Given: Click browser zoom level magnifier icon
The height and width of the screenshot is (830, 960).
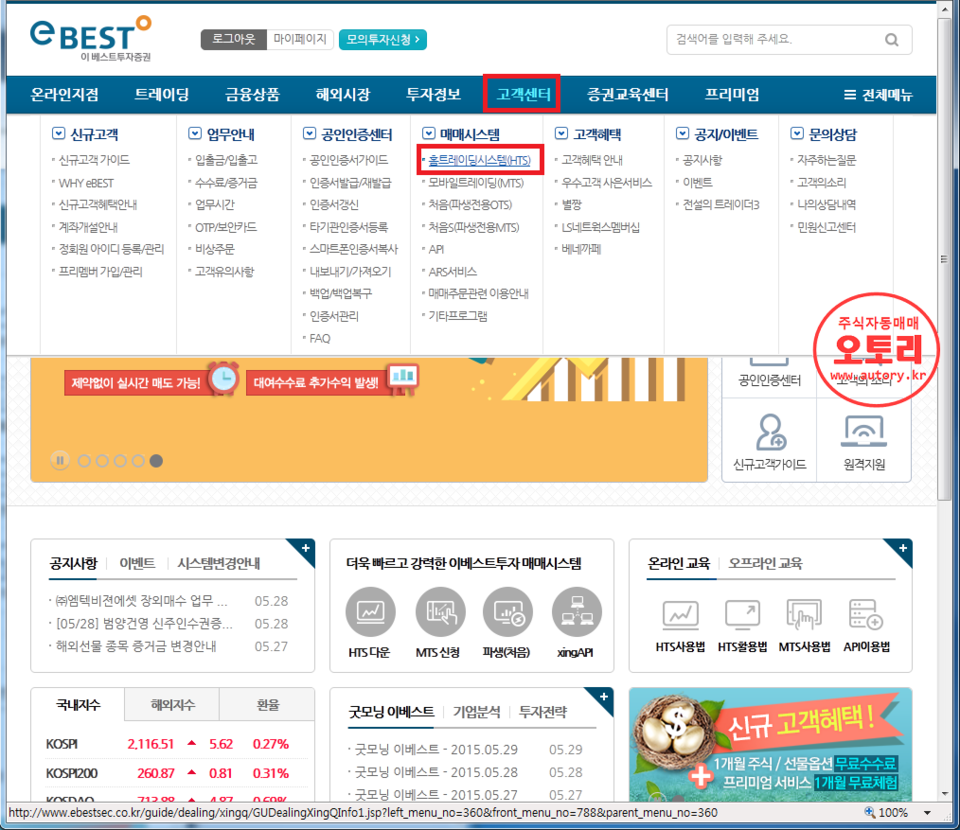Looking at the screenshot, I should pos(869,812).
